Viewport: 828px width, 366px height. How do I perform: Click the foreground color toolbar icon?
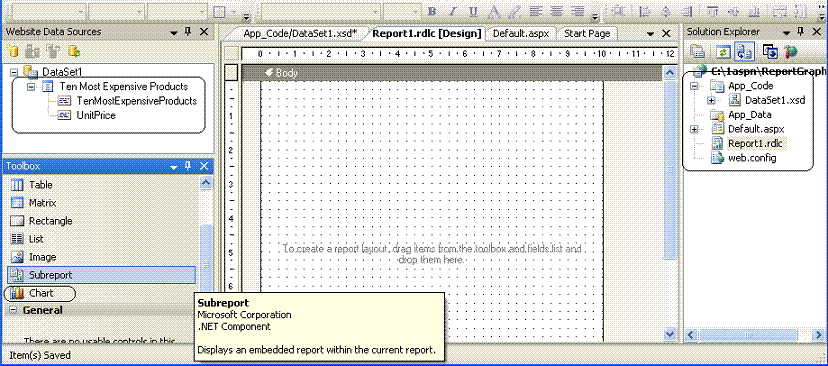494,12
